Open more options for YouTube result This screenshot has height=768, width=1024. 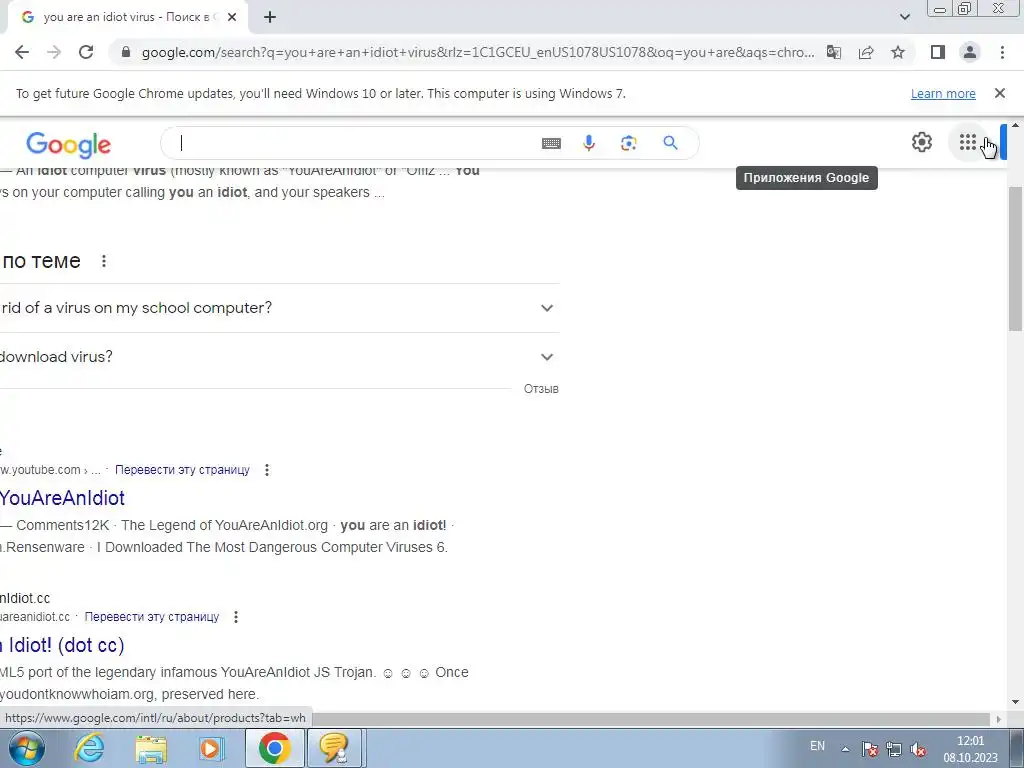pos(266,470)
